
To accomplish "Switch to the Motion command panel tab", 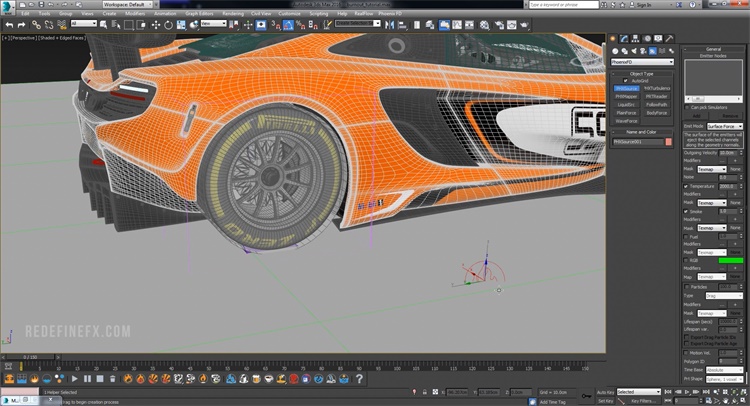I will pos(647,39).
